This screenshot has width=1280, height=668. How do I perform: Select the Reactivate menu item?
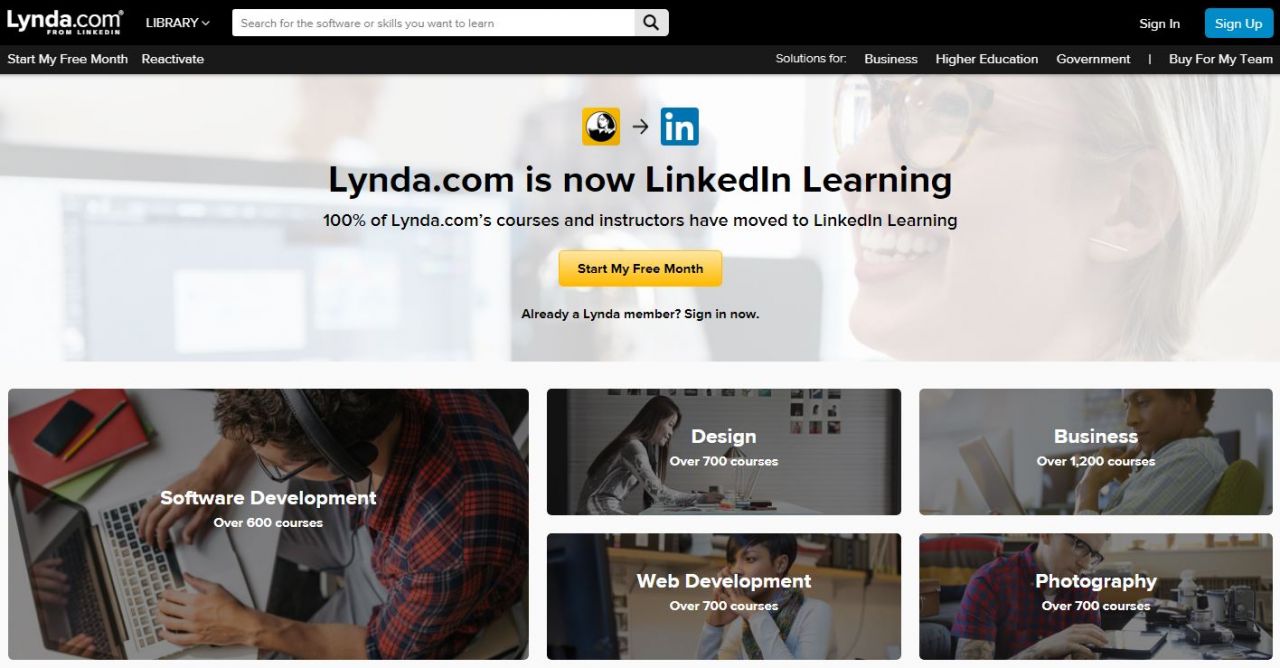click(173, 59)
